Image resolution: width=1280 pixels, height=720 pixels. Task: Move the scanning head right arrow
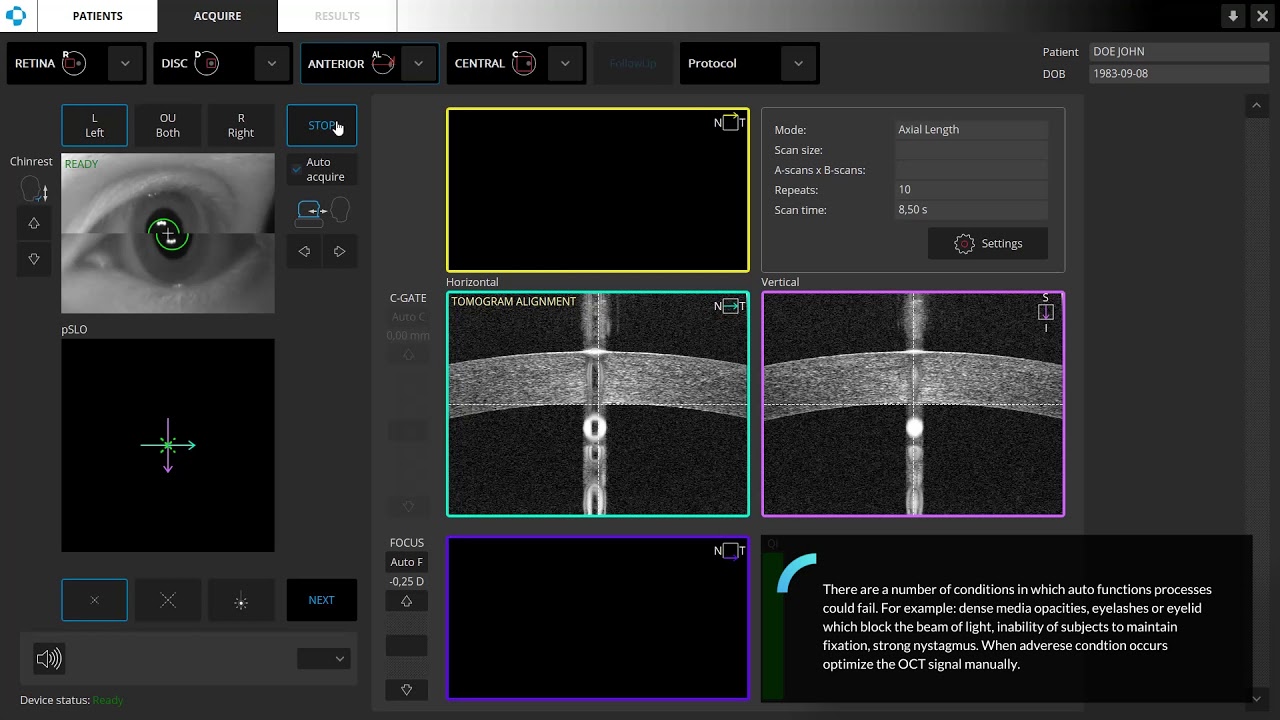(x=339, y=251)
